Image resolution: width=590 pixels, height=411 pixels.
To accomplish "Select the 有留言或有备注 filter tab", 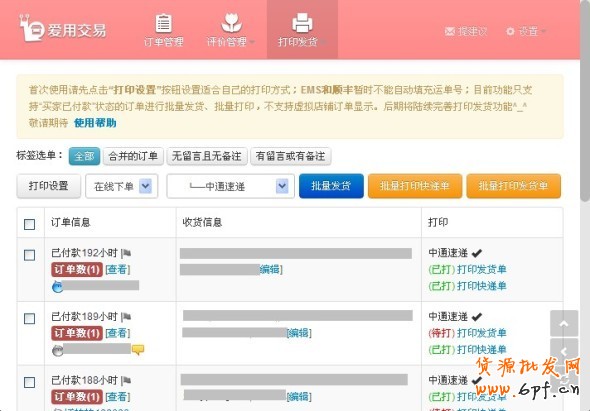I will [x=290, y=156].
